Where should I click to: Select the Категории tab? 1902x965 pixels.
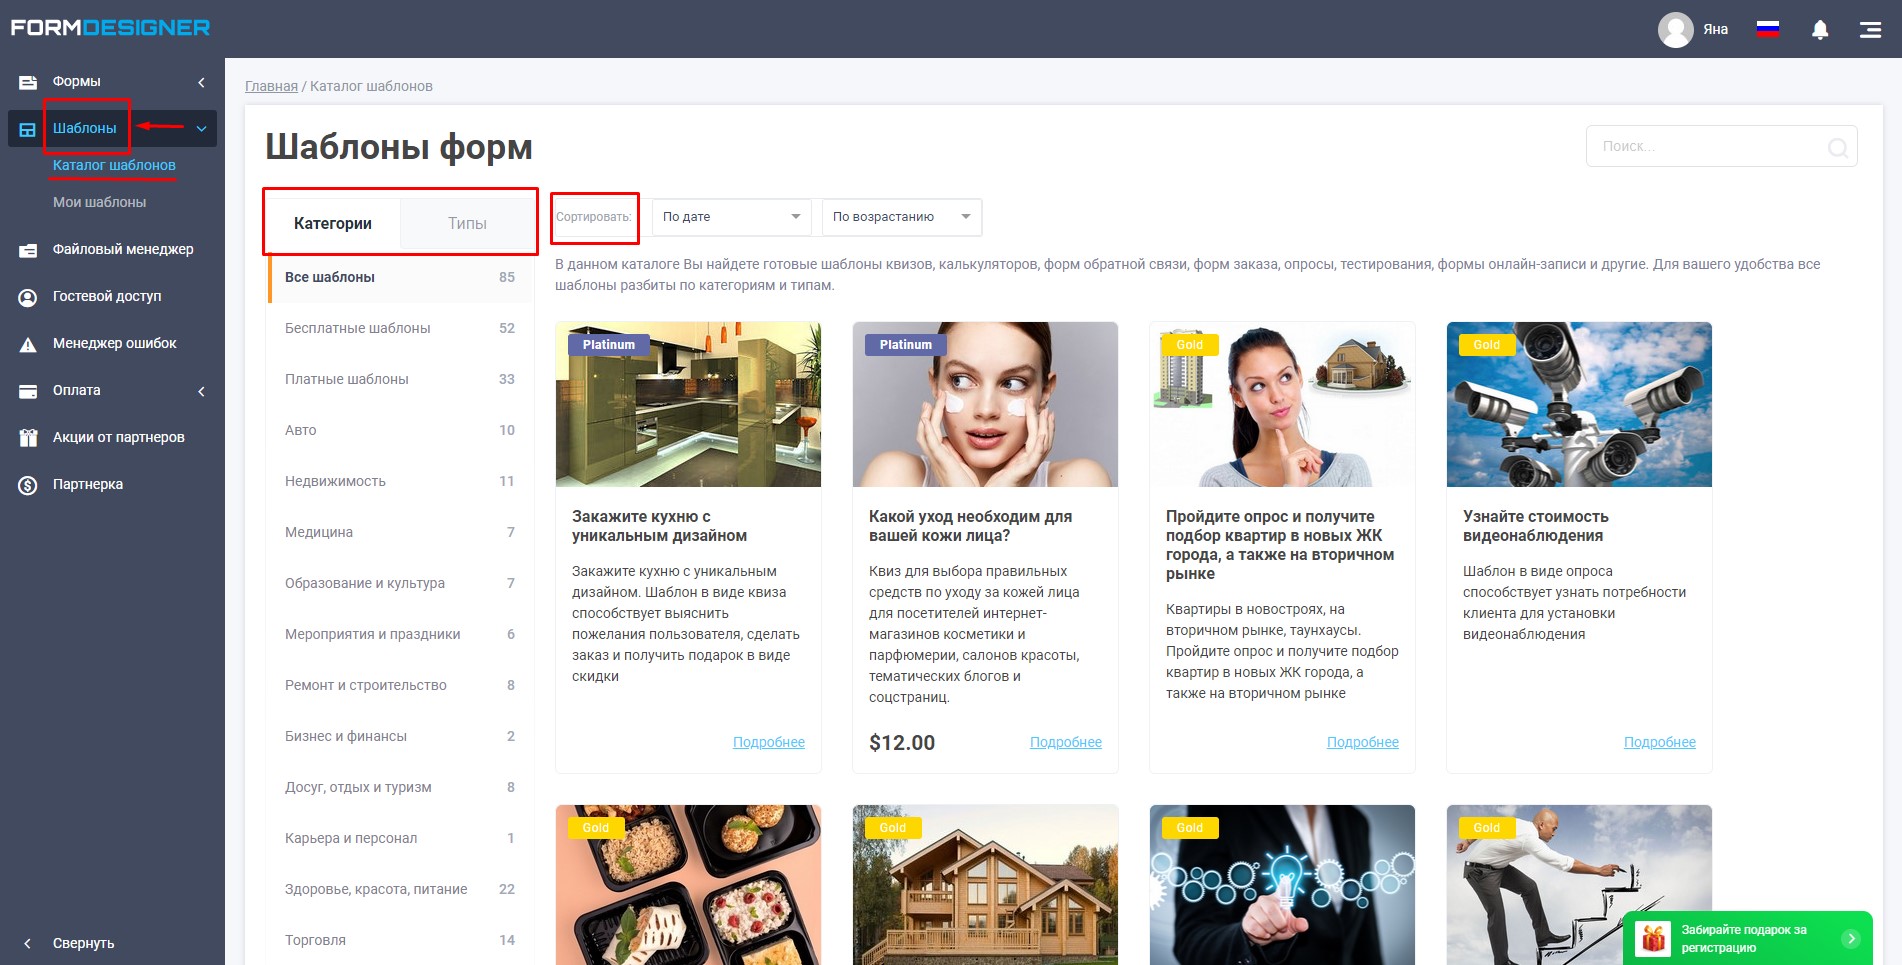click(x=333, y=223)
